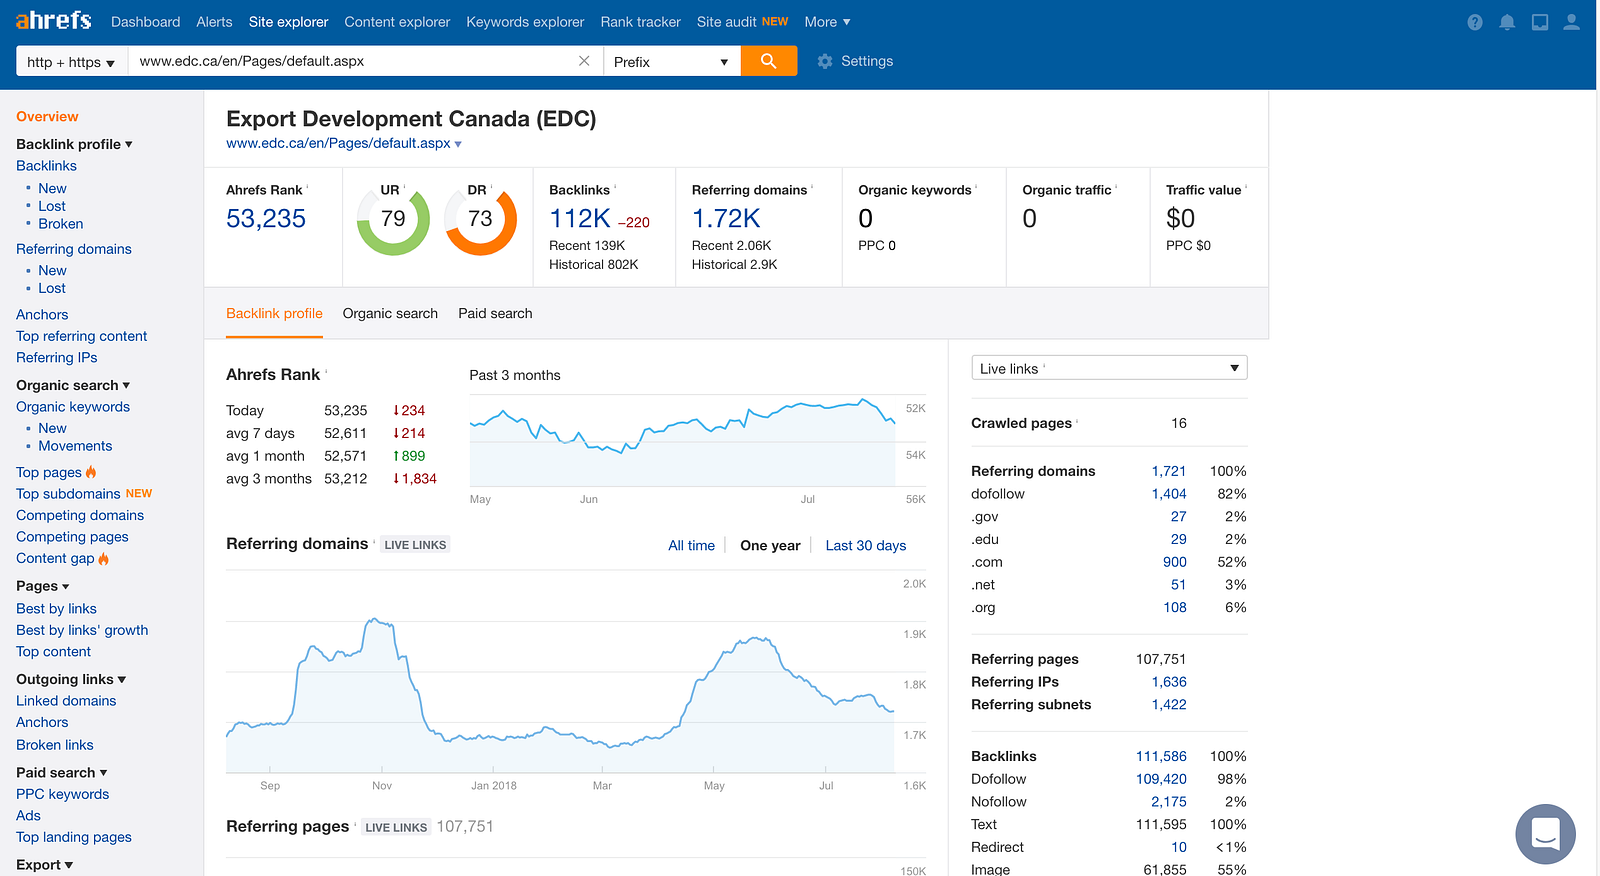Open the chat support widget
The image size is (1600, 876).
(x=1545, y=833)
